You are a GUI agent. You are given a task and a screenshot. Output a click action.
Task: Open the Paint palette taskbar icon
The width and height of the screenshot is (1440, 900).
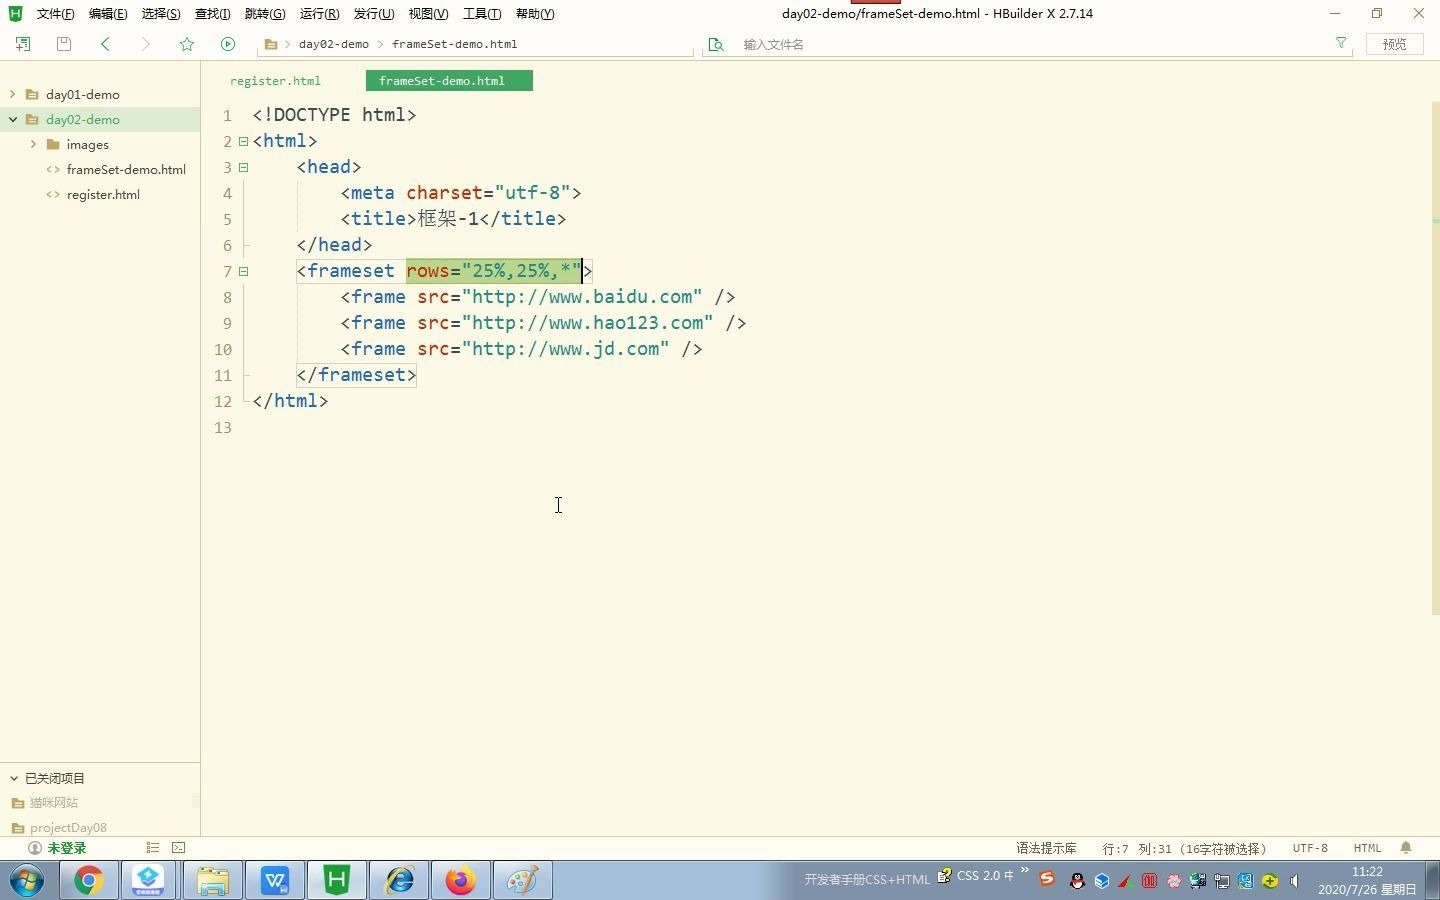pos(522,881)
